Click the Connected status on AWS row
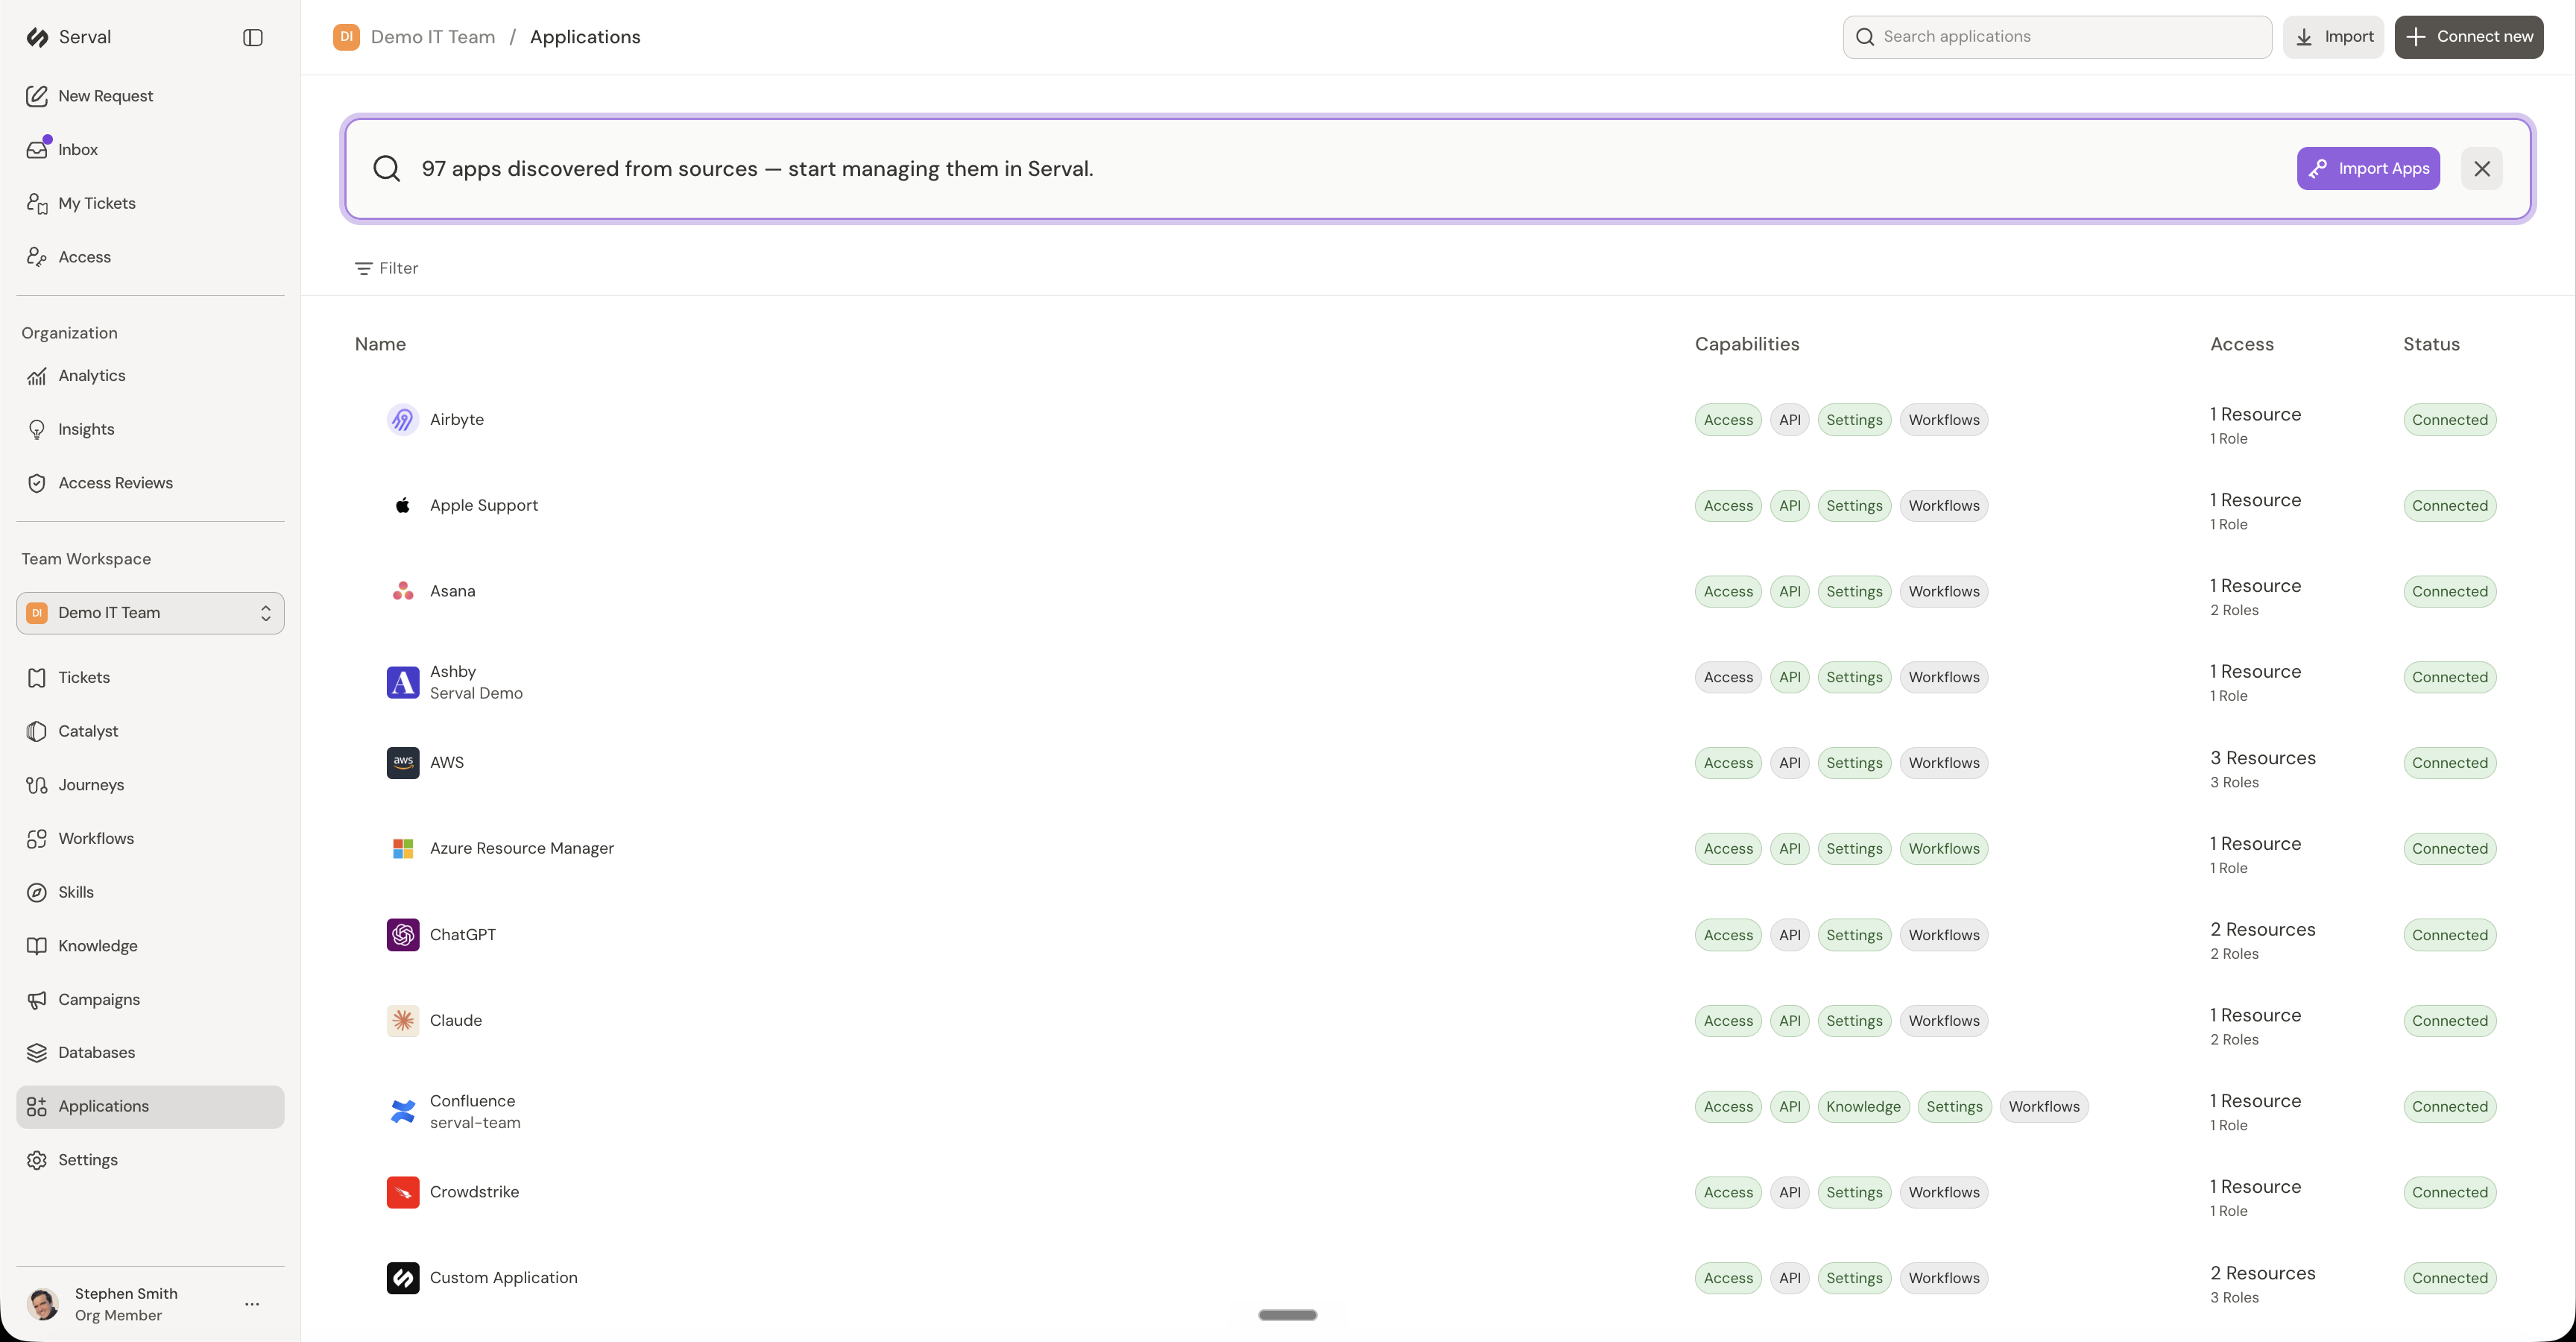This screenshot has width=2576, height=1342. pos(2449,763)
